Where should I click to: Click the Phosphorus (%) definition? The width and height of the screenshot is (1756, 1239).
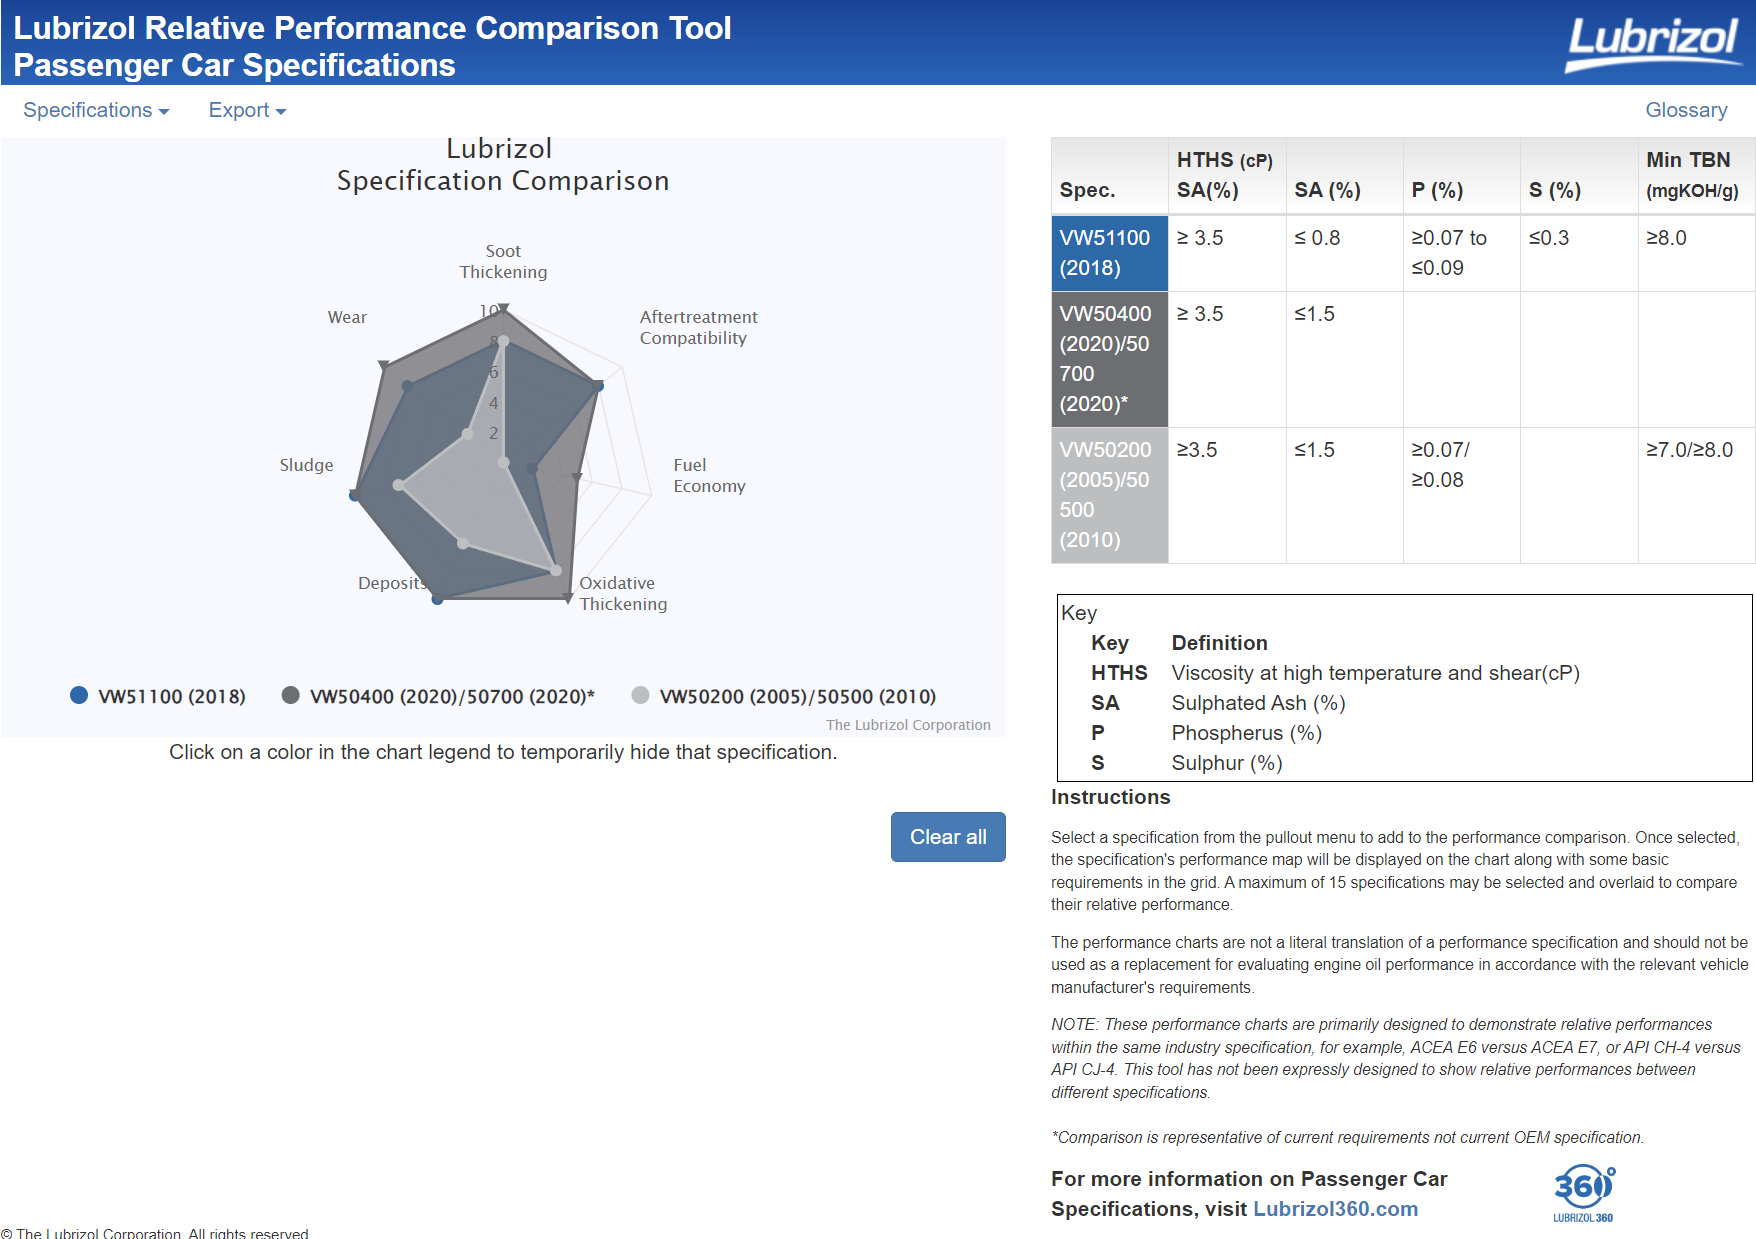pyautogui.click(x=1246, y=733)
